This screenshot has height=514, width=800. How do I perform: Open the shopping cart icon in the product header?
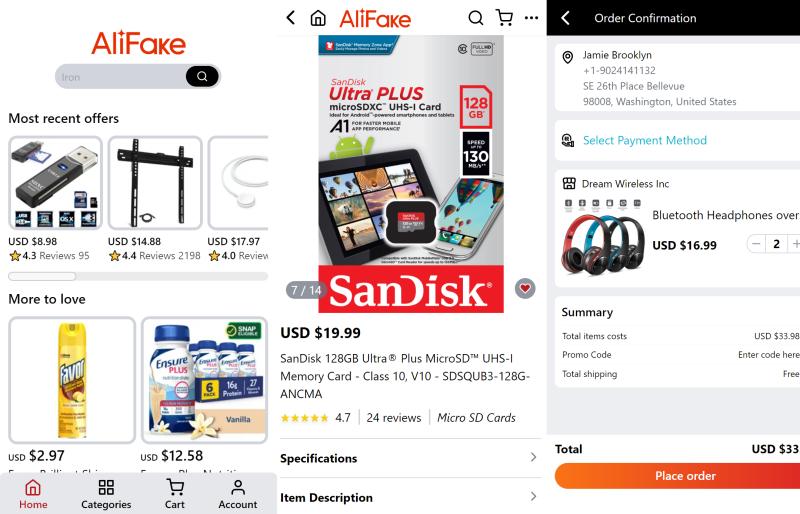[505, 18]
